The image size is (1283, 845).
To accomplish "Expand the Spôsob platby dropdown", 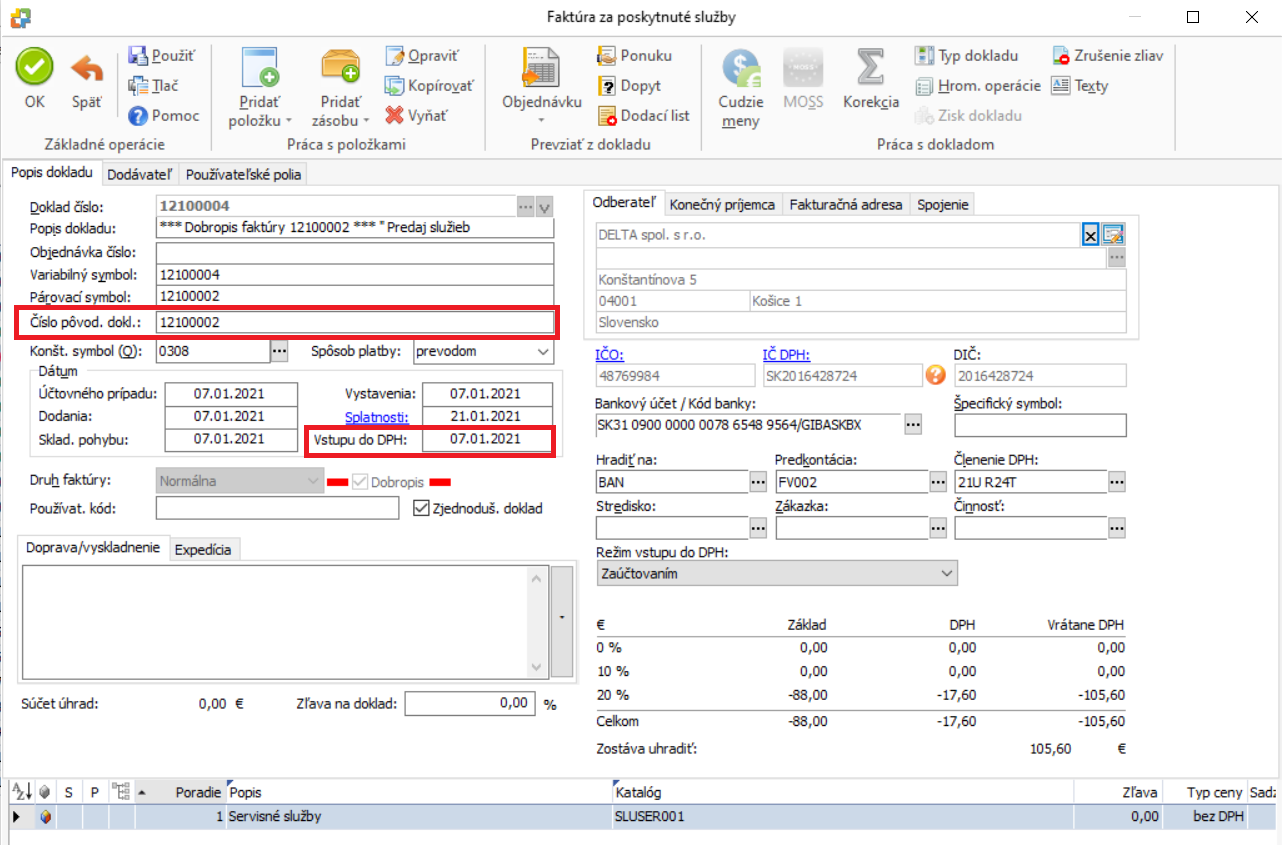I will click(543, 352).
